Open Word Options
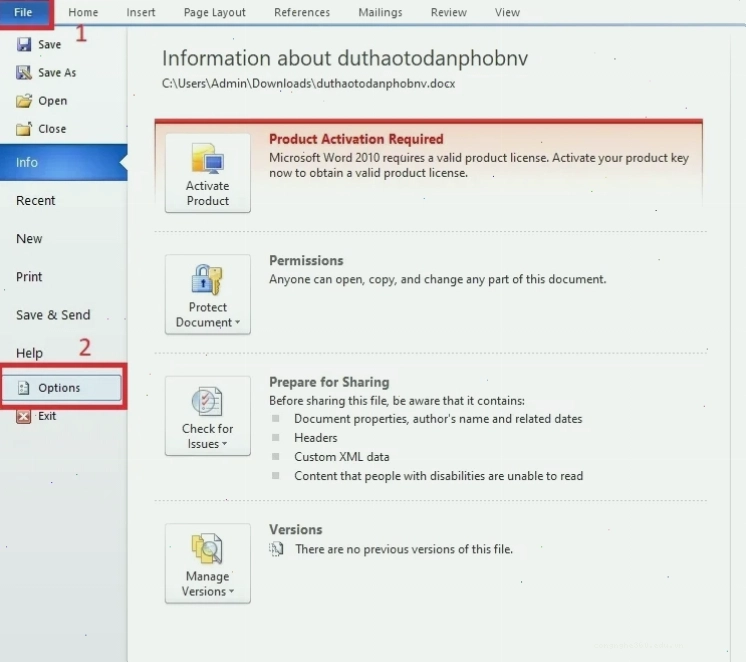Image resolution: width=746 pixels, height=662 pixels. (x=62, y=387)
